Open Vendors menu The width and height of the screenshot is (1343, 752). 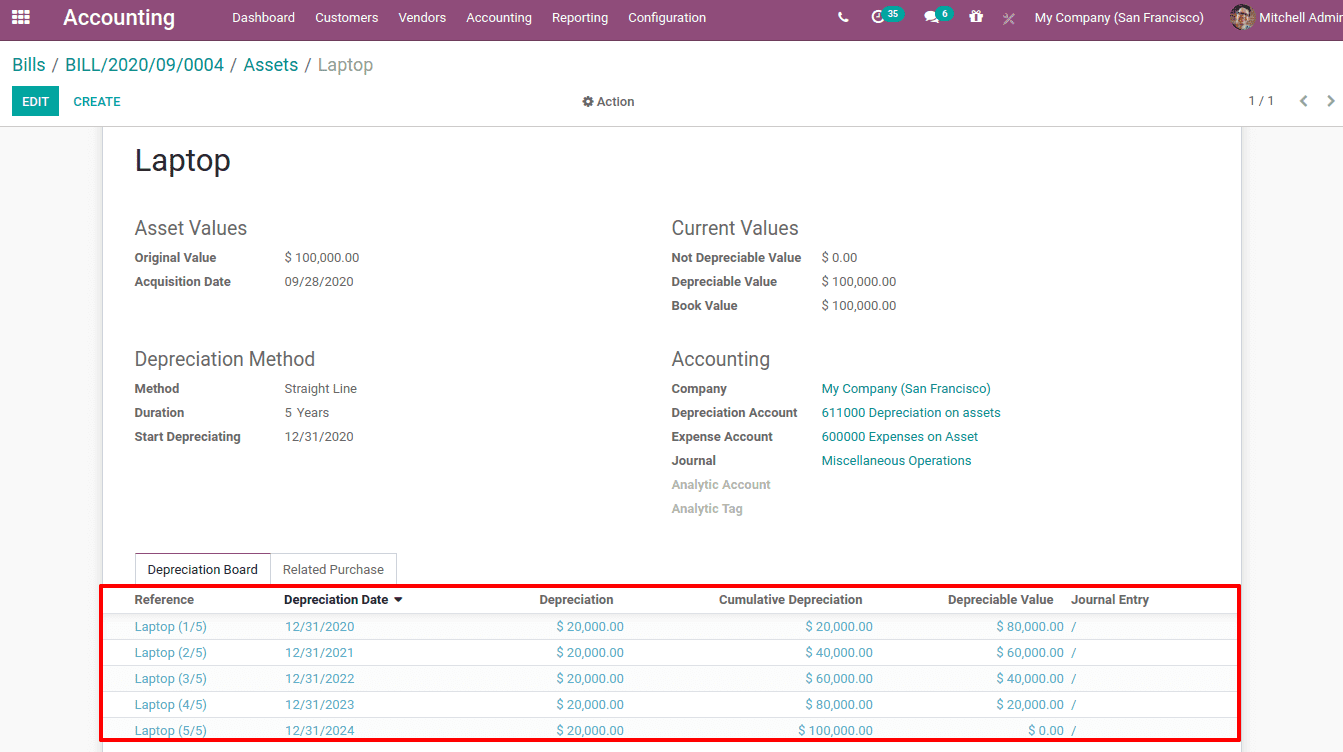coord(422,18)
